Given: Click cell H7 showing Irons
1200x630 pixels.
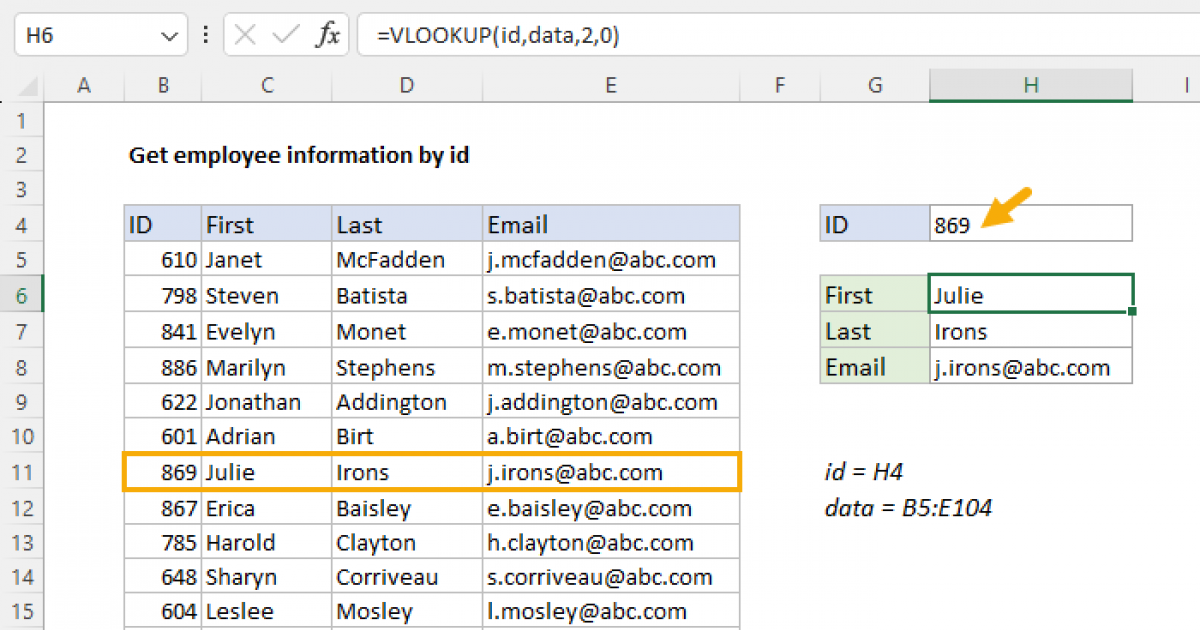Looking at the screenshot, I should coord(1031,331).
